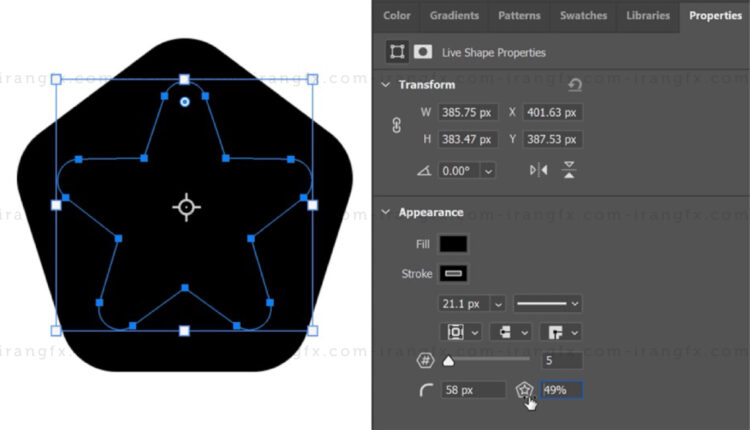
Task: Click the Masks icon beside Live Shape
Action: (423, 52)
